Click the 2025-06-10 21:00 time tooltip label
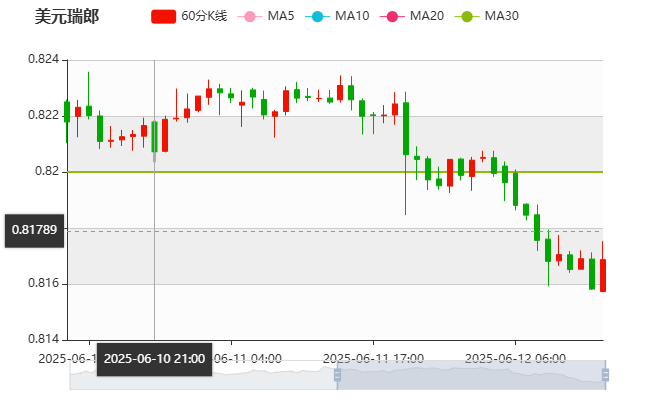 click(x=155, y=358)
